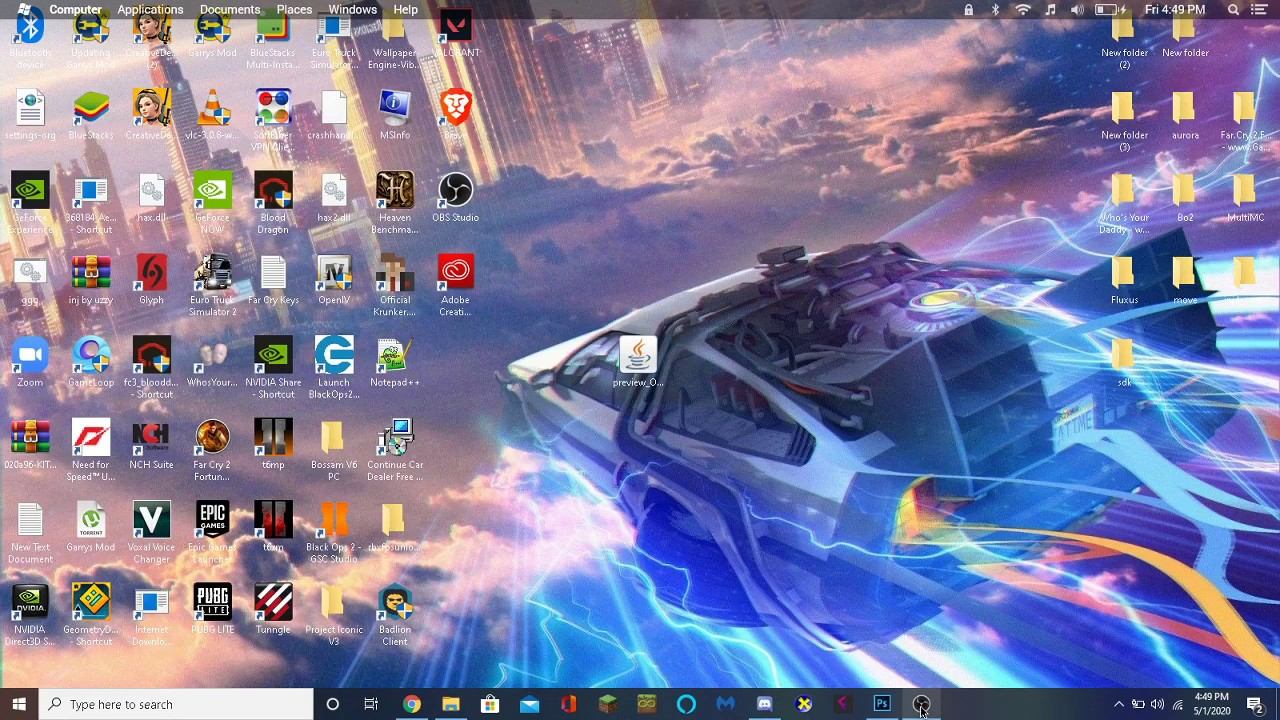This screenshot has width=1280, height=720.
Task: Open the GameLoop desktop shortcut
Action: pyautogui.click(x=91, y=355)
